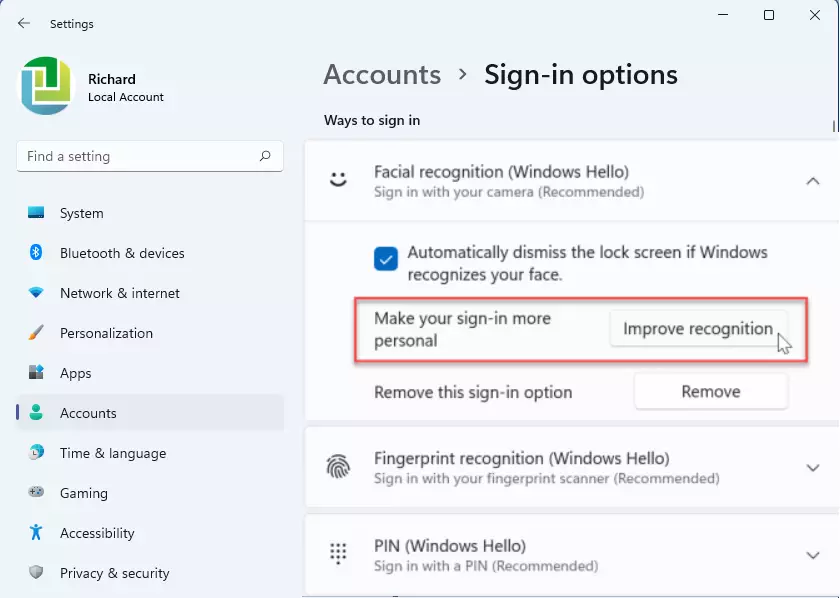Open System via its monitor icon

coord(36,213)
